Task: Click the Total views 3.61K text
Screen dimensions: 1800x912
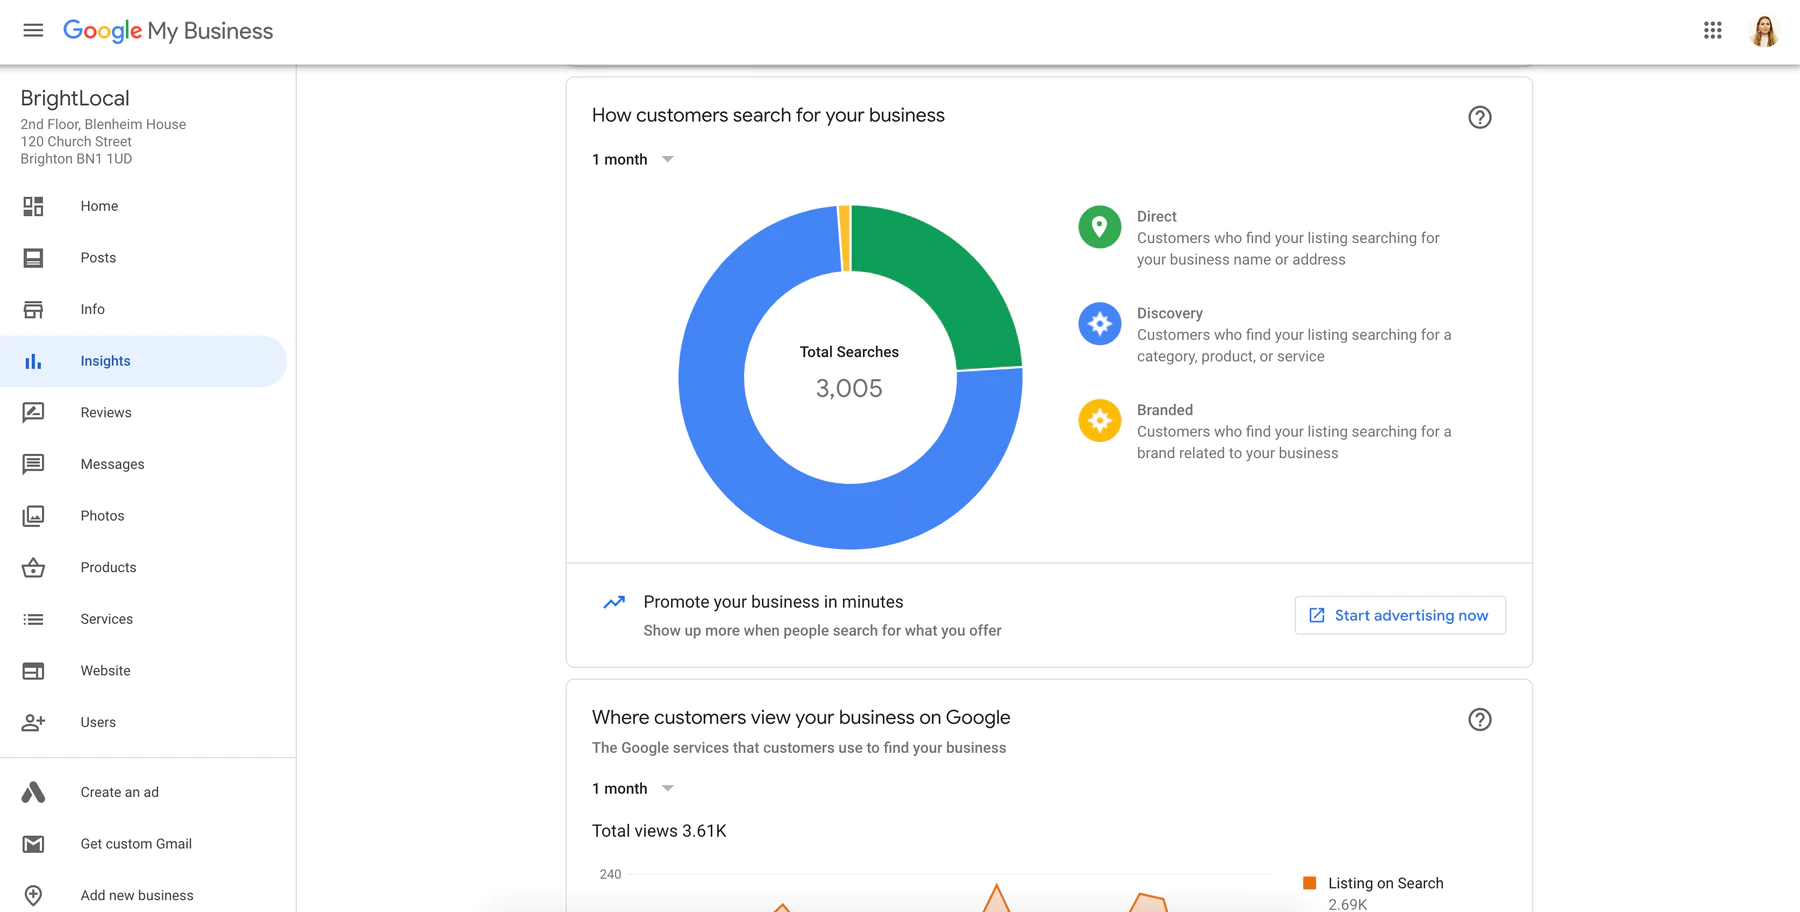Action: 659,831
